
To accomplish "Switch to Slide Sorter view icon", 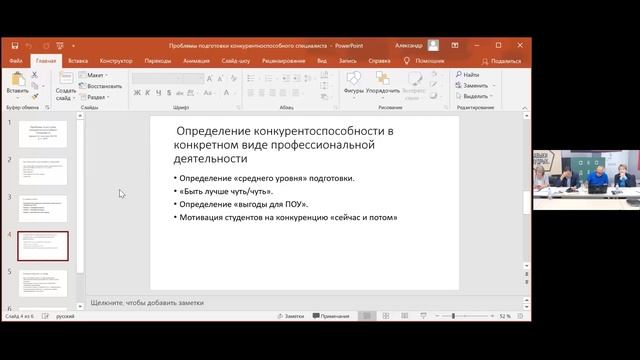I will [386, 316].
